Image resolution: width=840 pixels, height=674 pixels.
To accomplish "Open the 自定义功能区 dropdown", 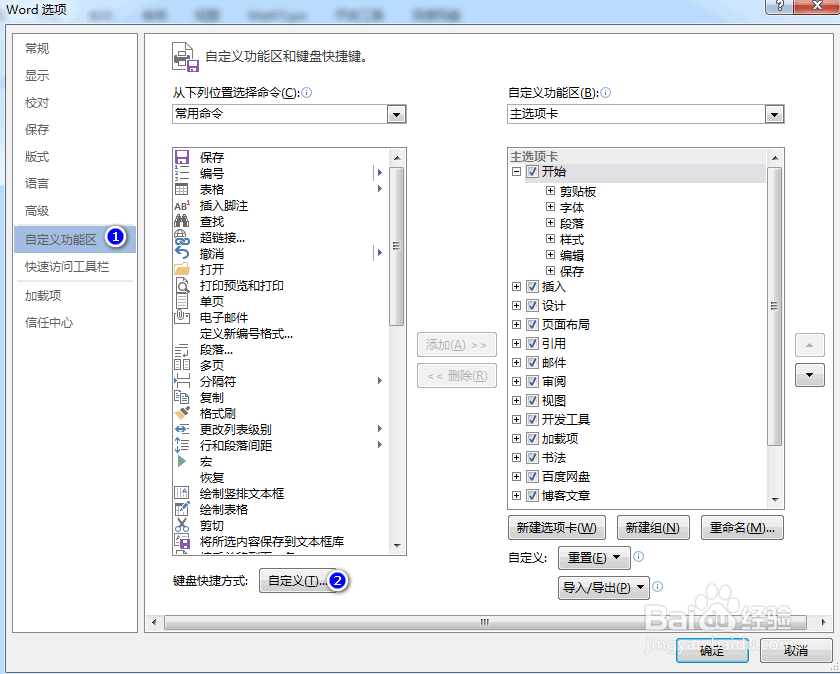I will 773,114.
